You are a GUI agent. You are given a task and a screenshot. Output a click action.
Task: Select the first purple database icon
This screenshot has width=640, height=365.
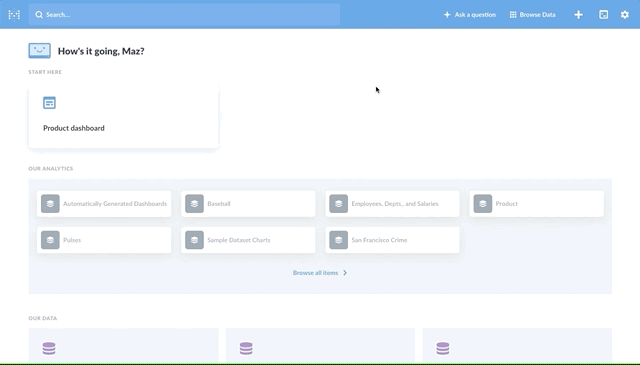click(x=49, y=348)
